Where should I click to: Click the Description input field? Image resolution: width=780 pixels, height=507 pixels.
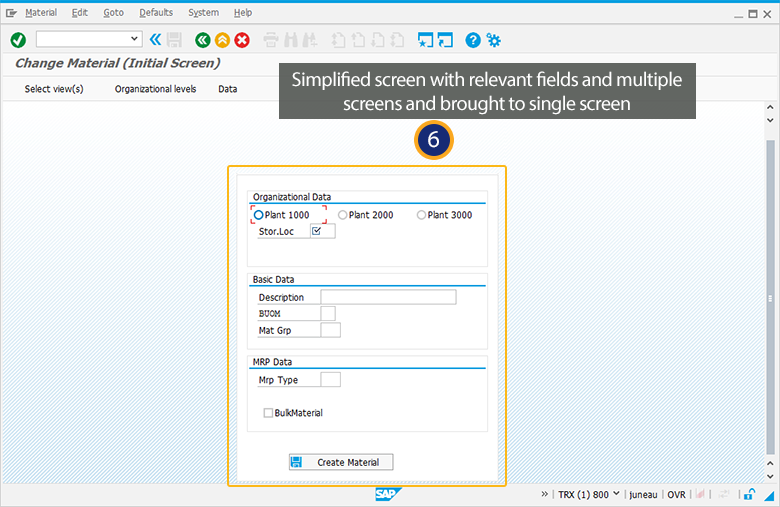click(389, 297)
